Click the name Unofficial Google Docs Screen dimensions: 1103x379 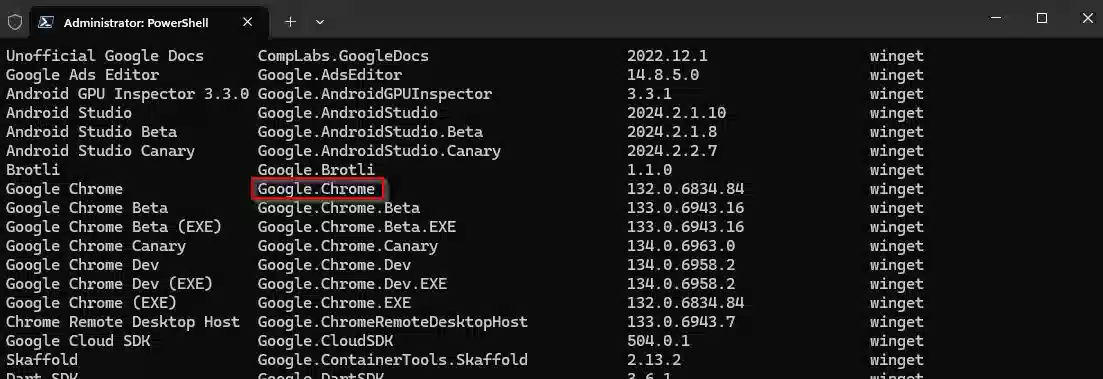tap(105, 56)
